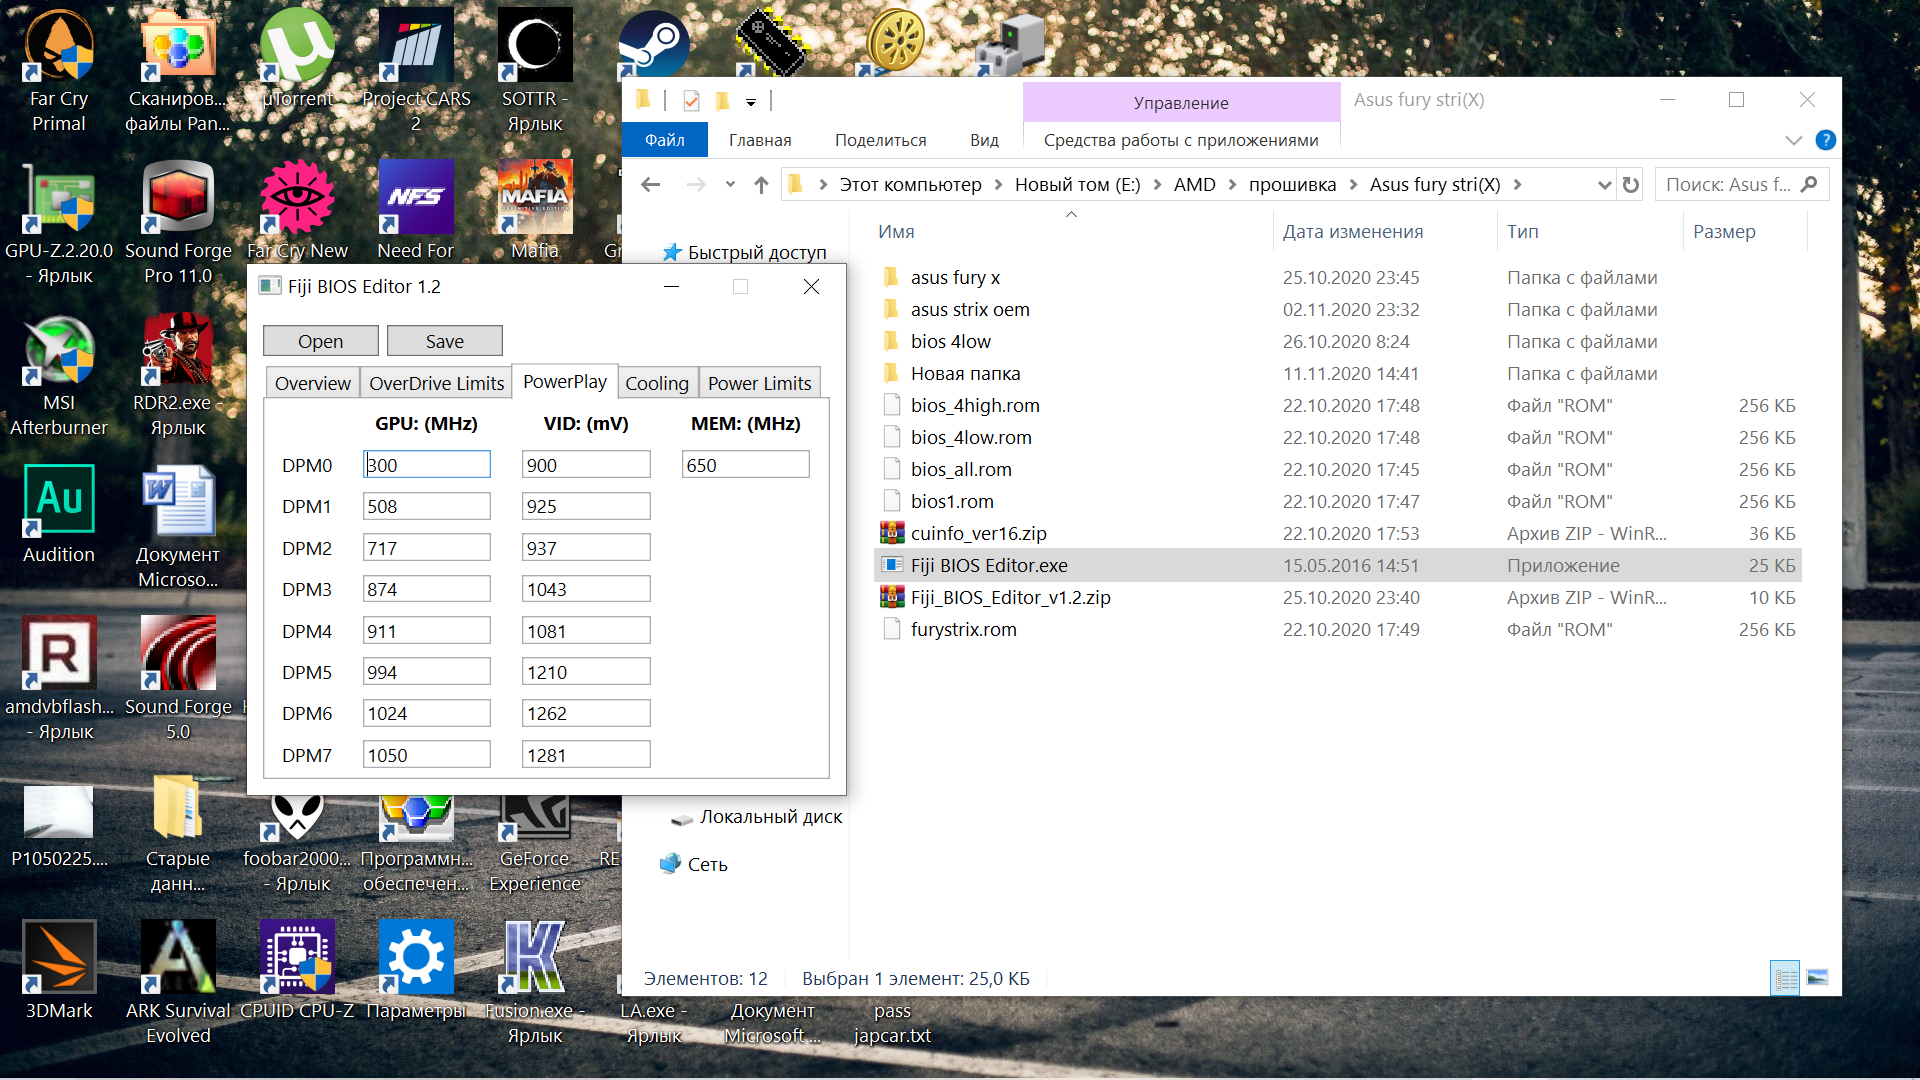Screen dimensions: 1920x1080
Task: Go up one folder level arrow
Action: [x=761, y=185]
